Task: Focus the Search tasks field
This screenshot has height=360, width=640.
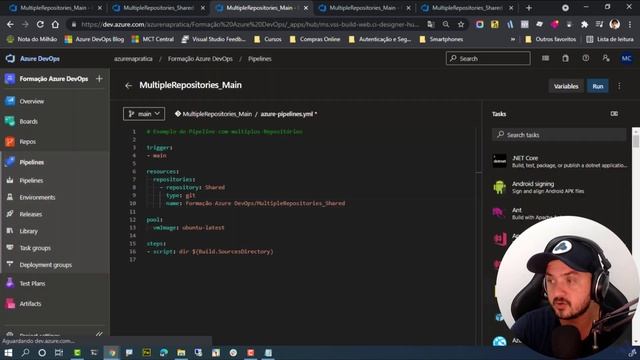Action: pyautogui.click(x=559, y=135)
